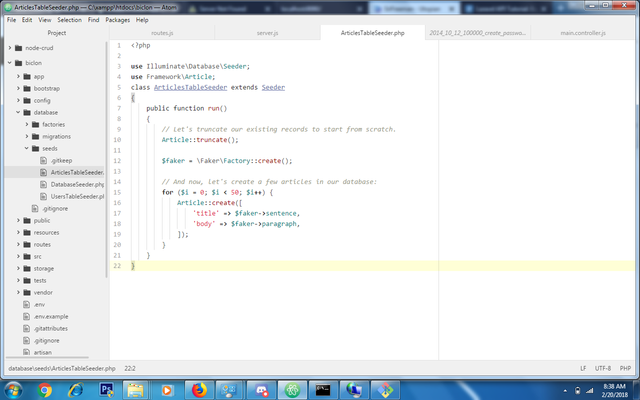The height and width of the screenshot is (400, 640).
Task: Open the View menu
Action: pos(45,20)
